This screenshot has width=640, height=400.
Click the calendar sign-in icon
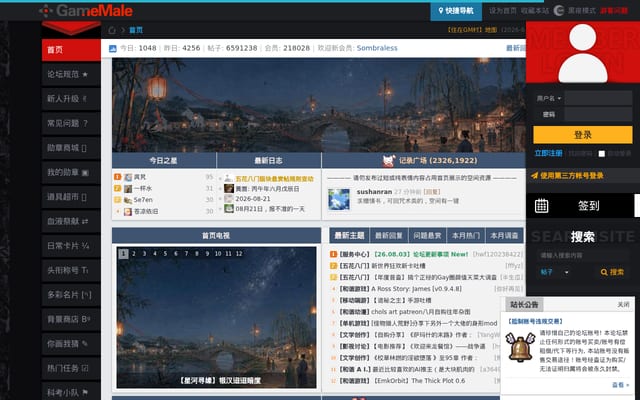click(541, 206)
